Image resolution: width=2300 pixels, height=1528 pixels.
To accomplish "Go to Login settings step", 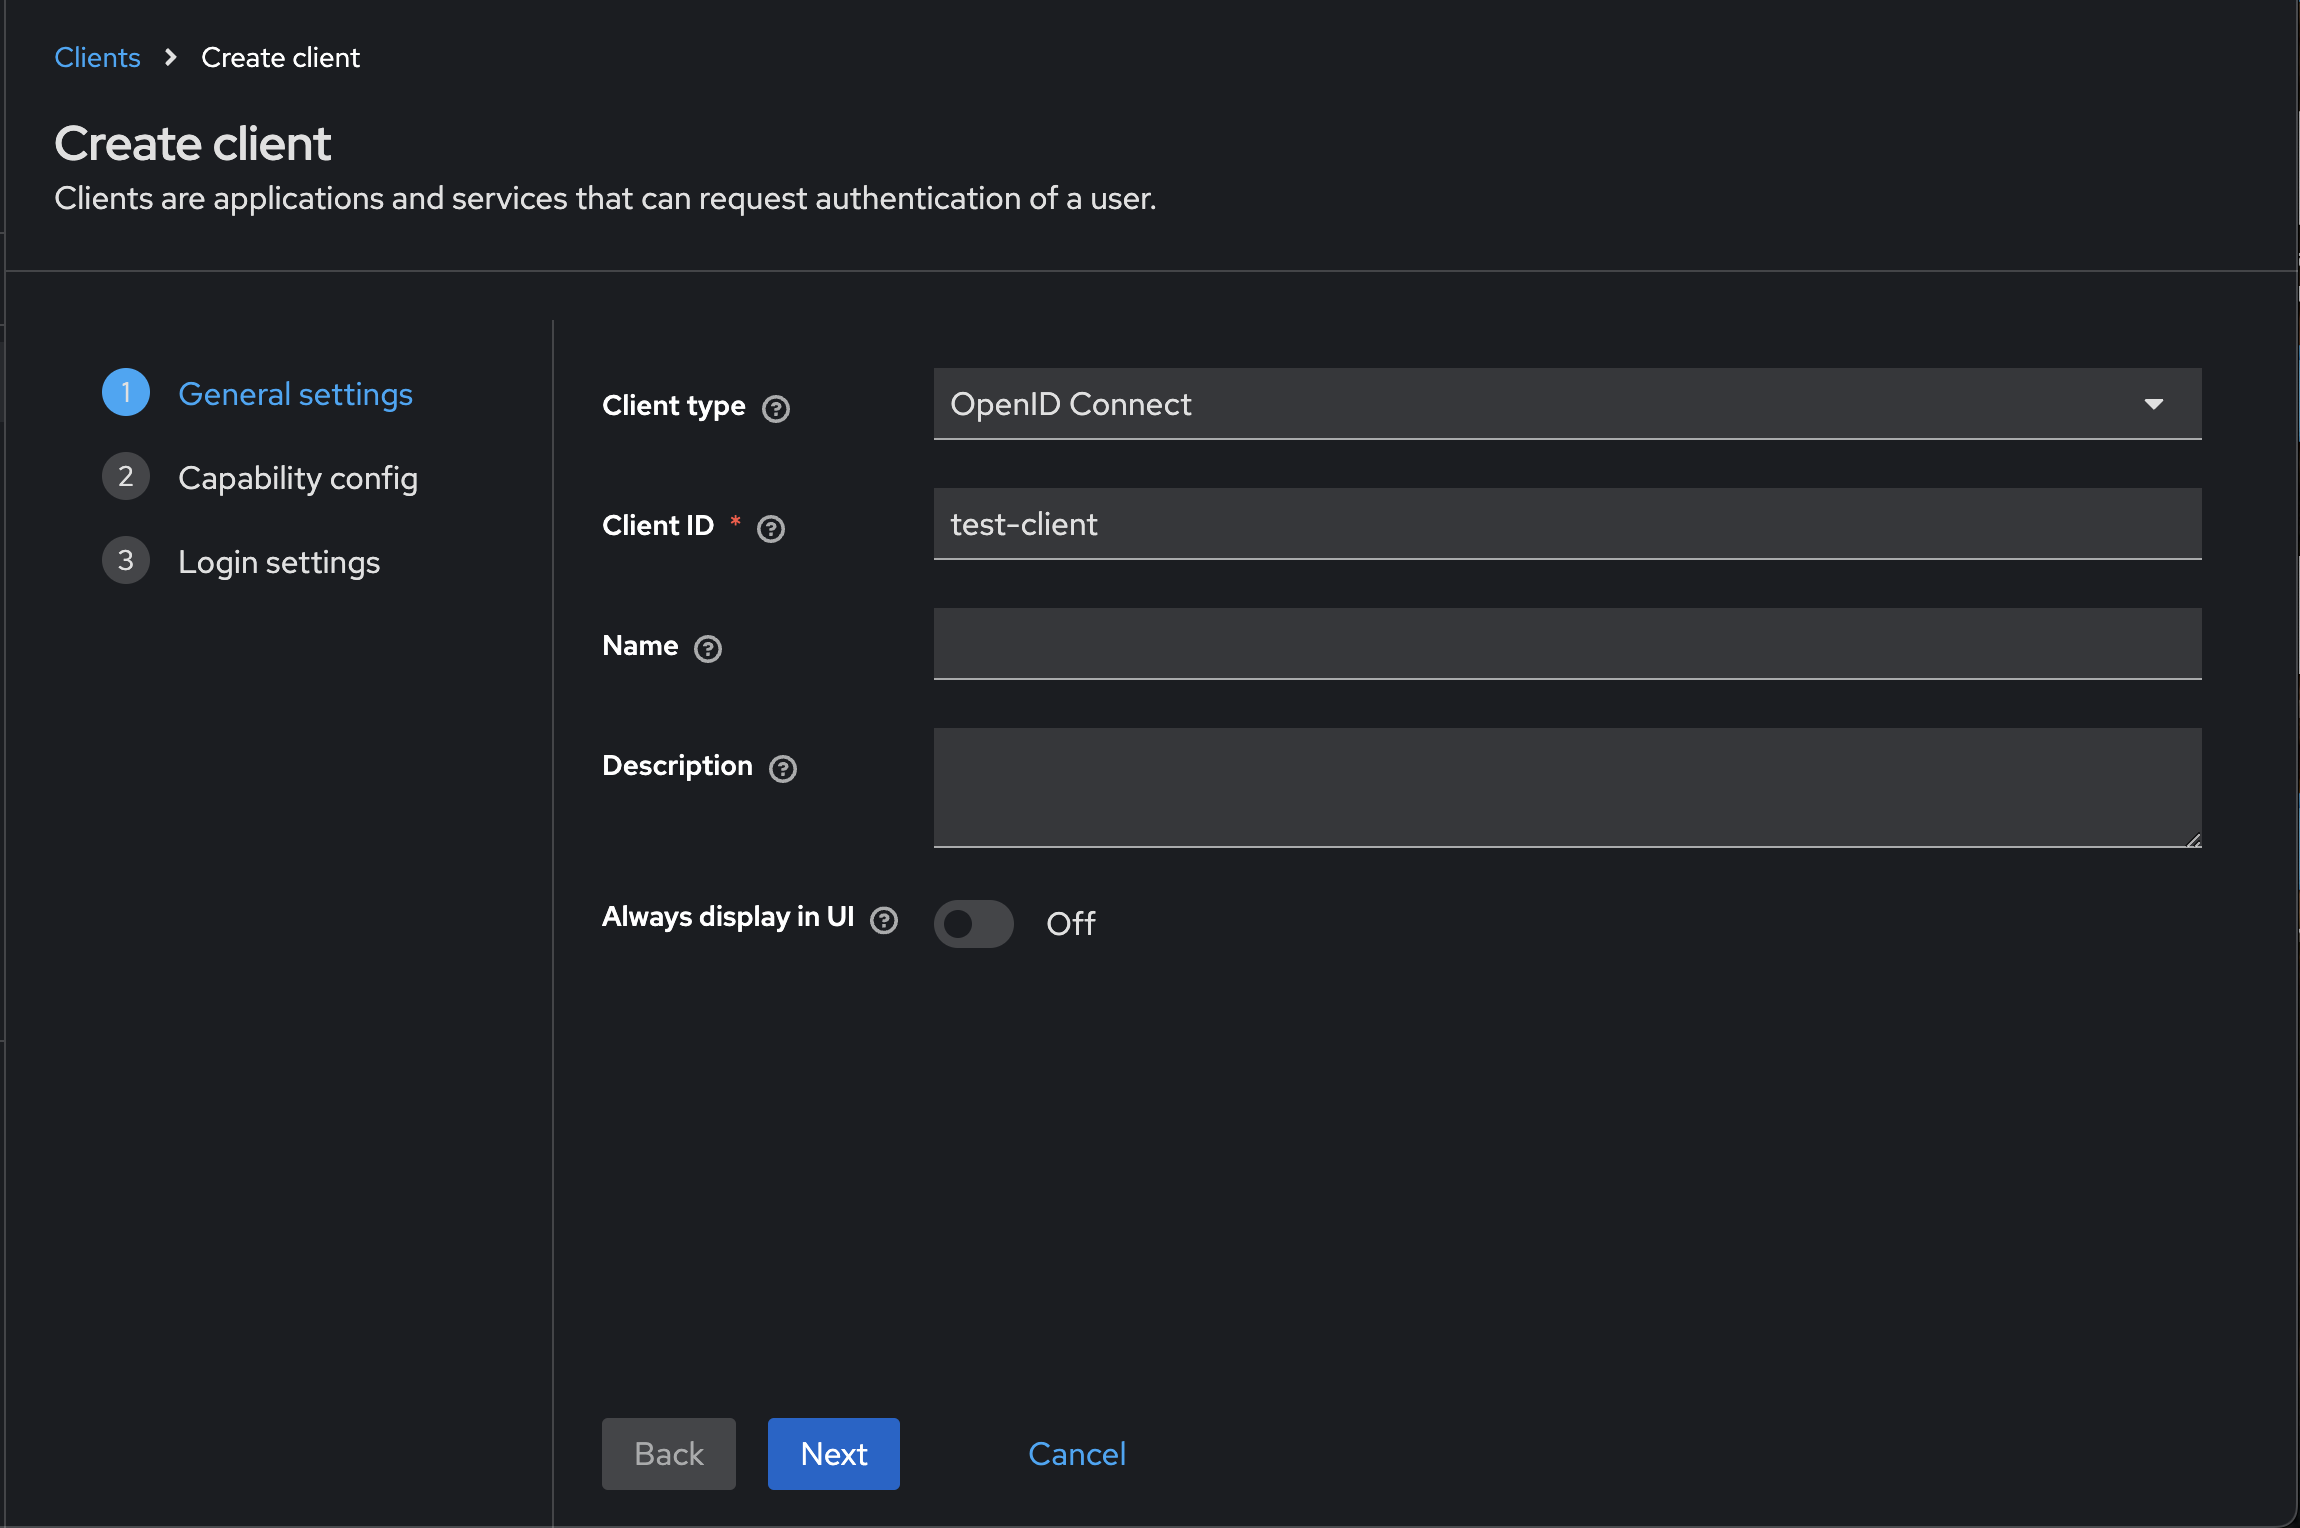I will (279, 562).
